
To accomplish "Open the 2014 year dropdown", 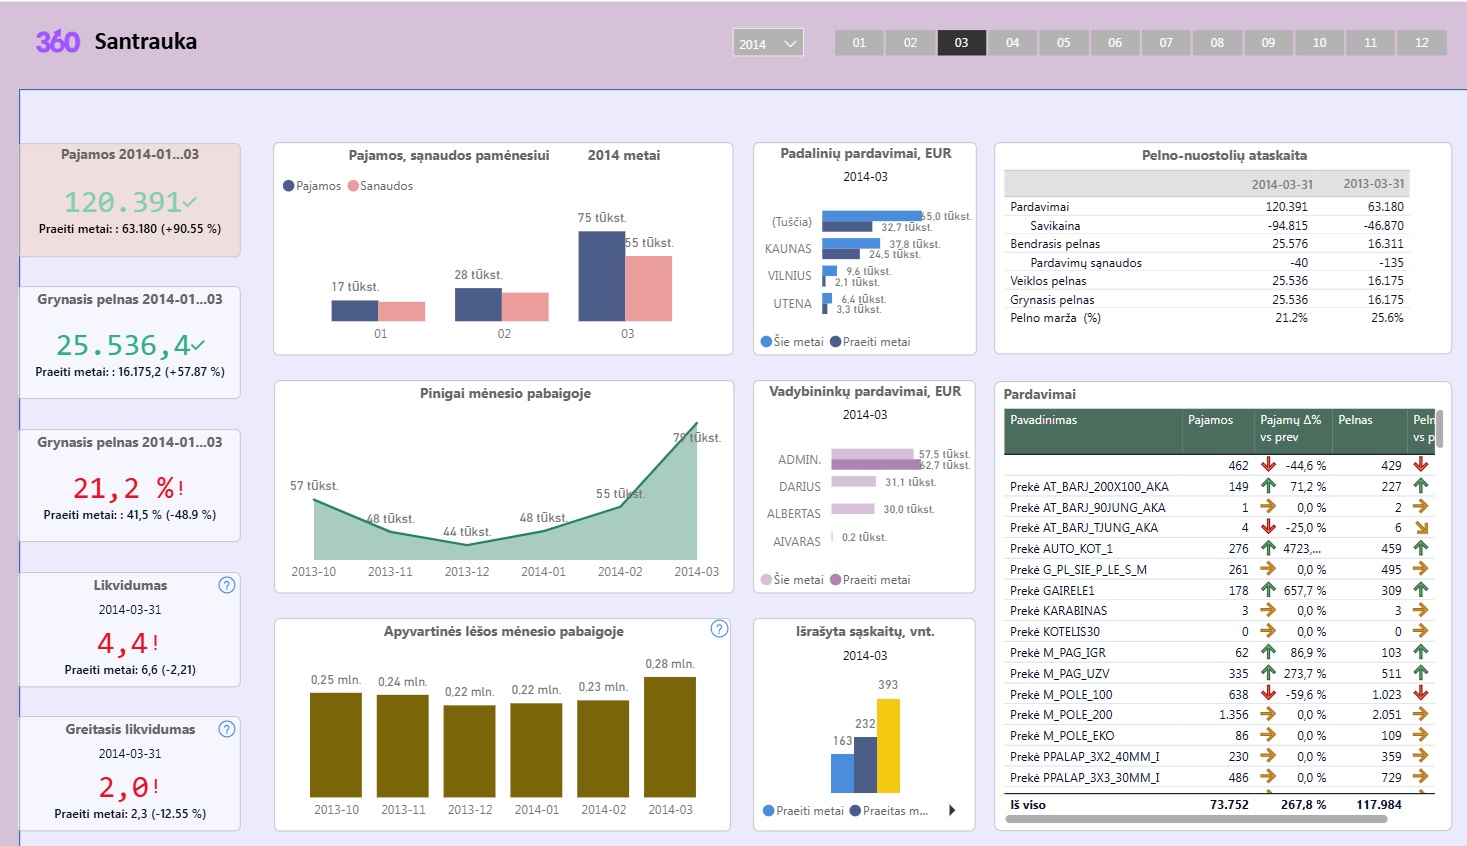I will (x=767, y=43).
